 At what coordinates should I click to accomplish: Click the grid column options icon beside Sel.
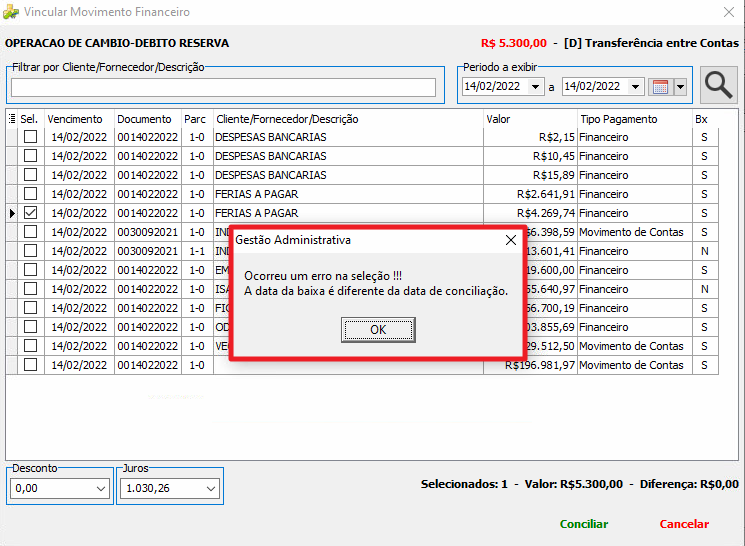[x=12, y=119]
